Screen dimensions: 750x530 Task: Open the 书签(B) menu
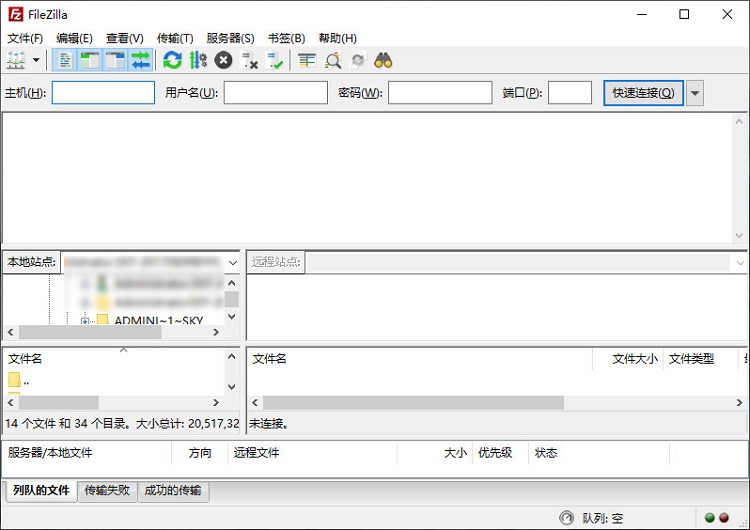click(x=286, y=38)
